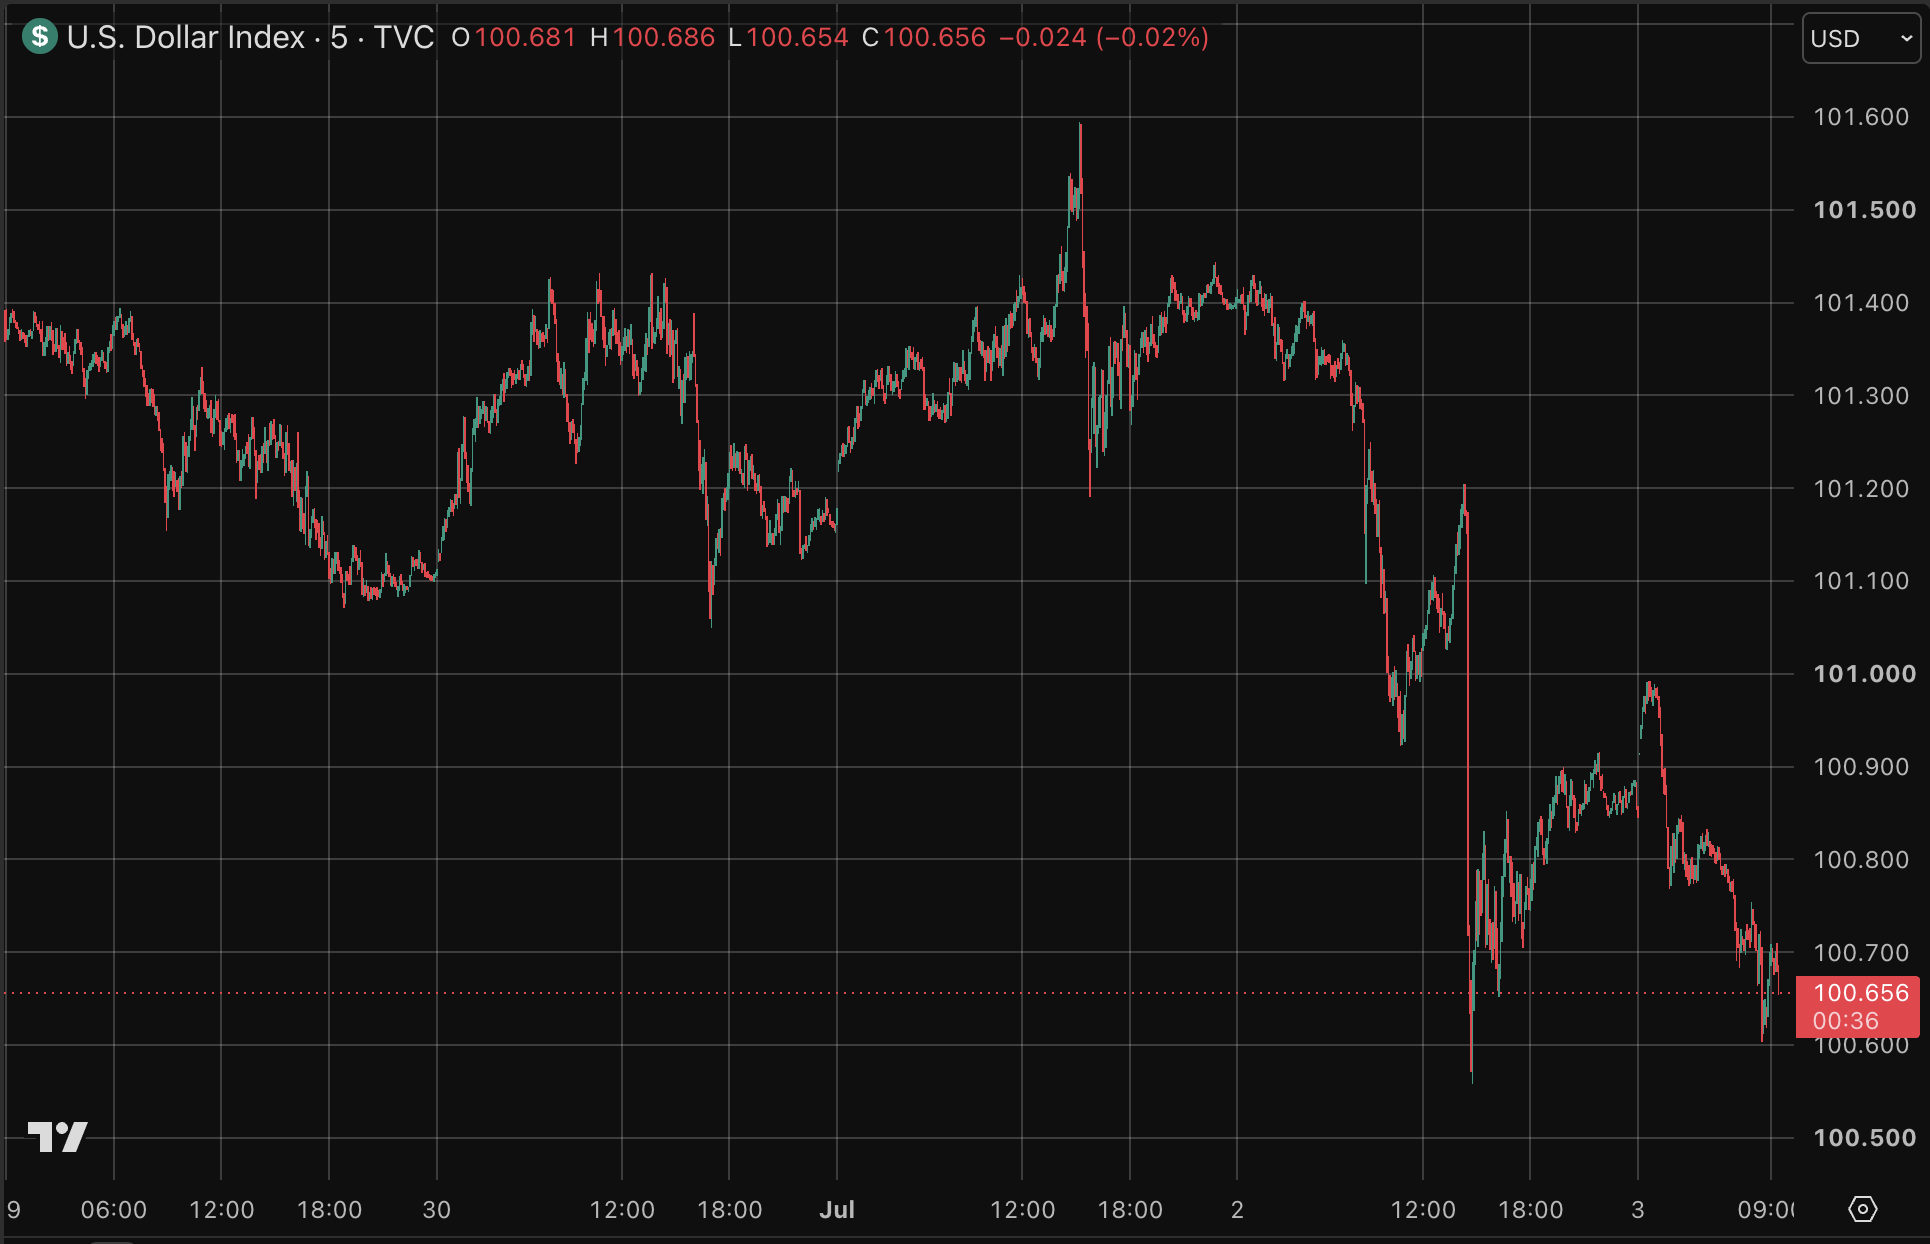Select the 5 interval label in the title
Screen dimensions: 1930x1244
pos(339,37)
